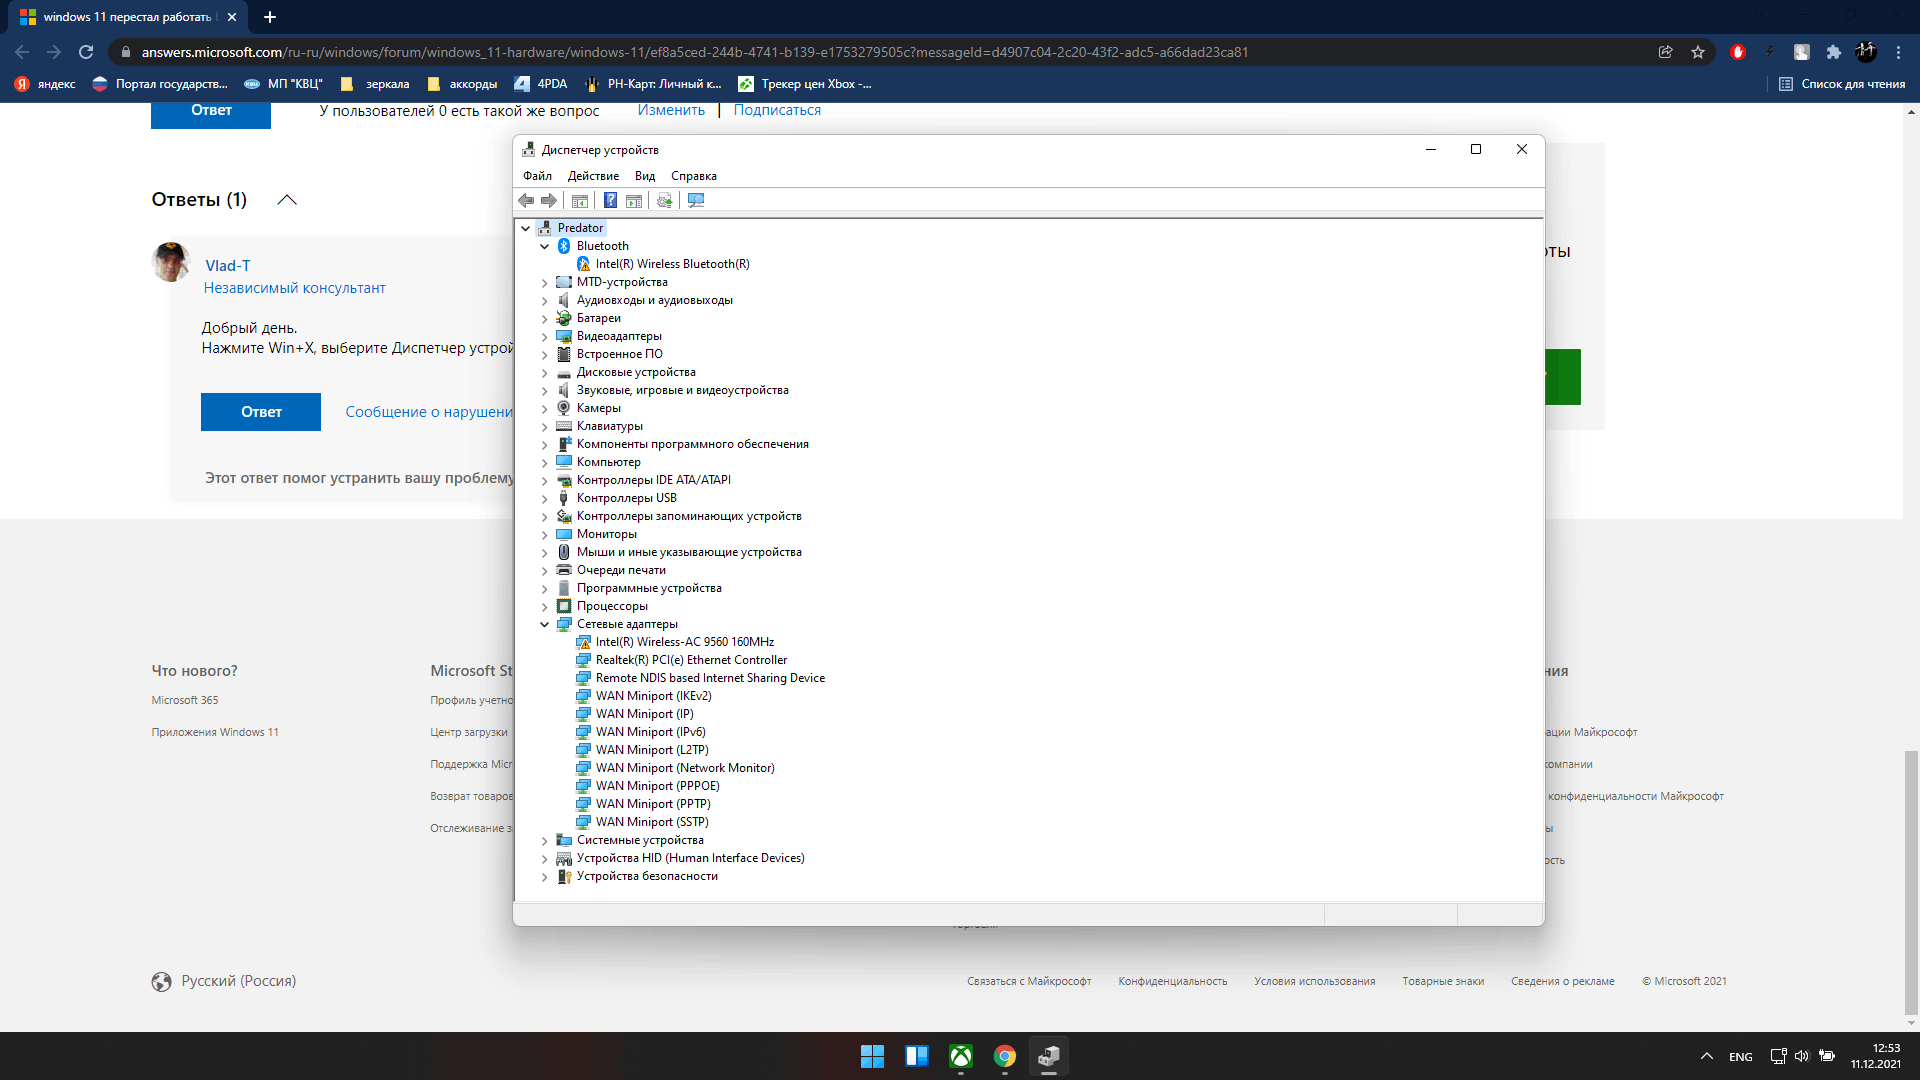Click the Forward arrow in Device Manager toolbar
The height and width of the screenshot is (1080, 1920).
click(x=549, y=201)
